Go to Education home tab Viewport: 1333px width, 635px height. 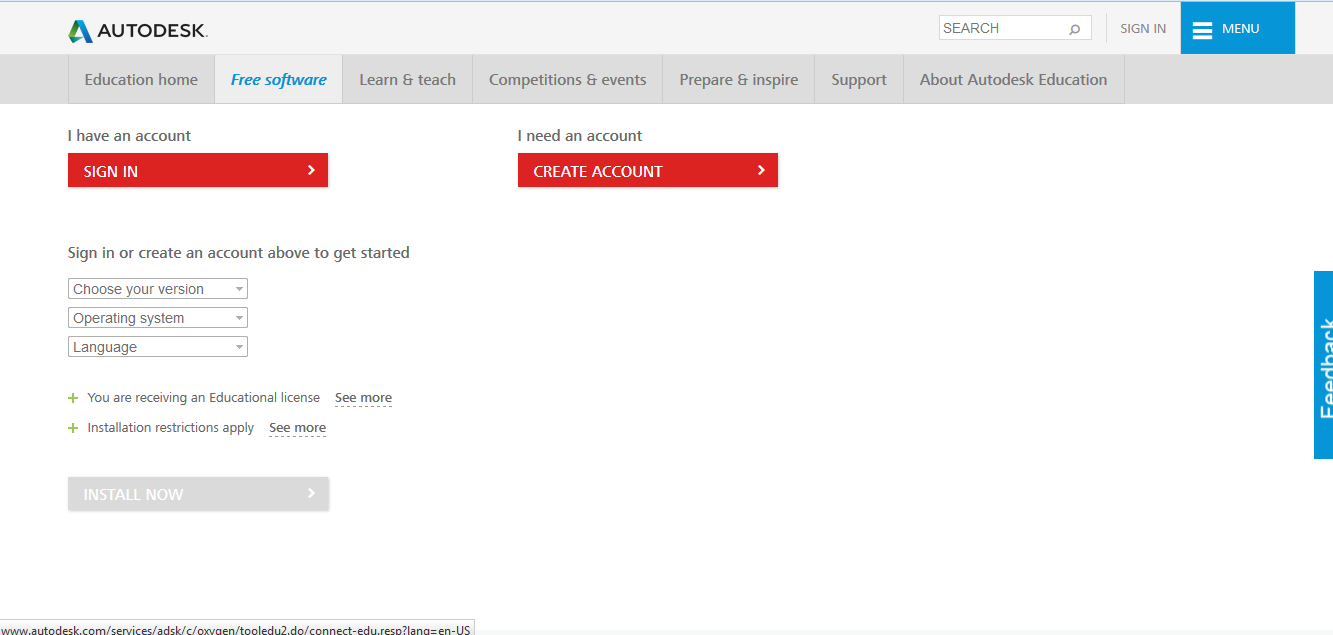coord(141,80)
